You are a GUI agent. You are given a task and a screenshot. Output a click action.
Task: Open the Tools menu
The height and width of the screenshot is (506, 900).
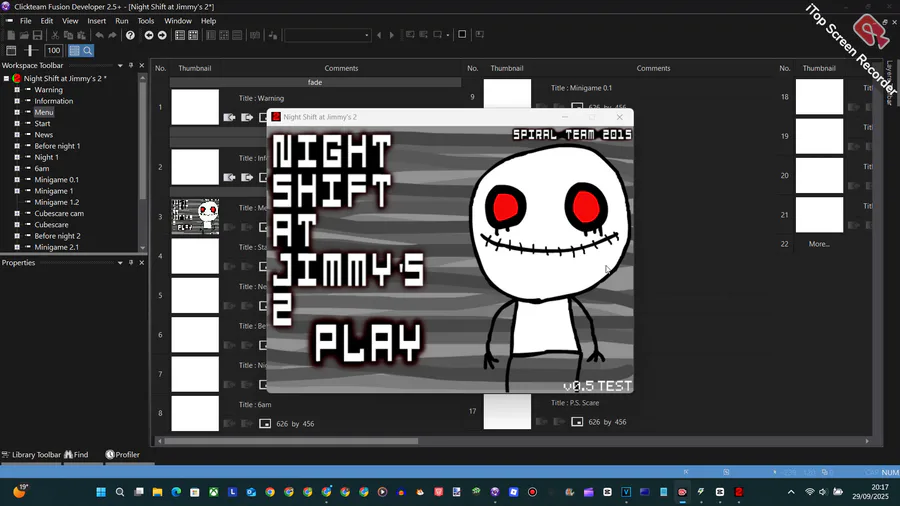tap(146, 21)
